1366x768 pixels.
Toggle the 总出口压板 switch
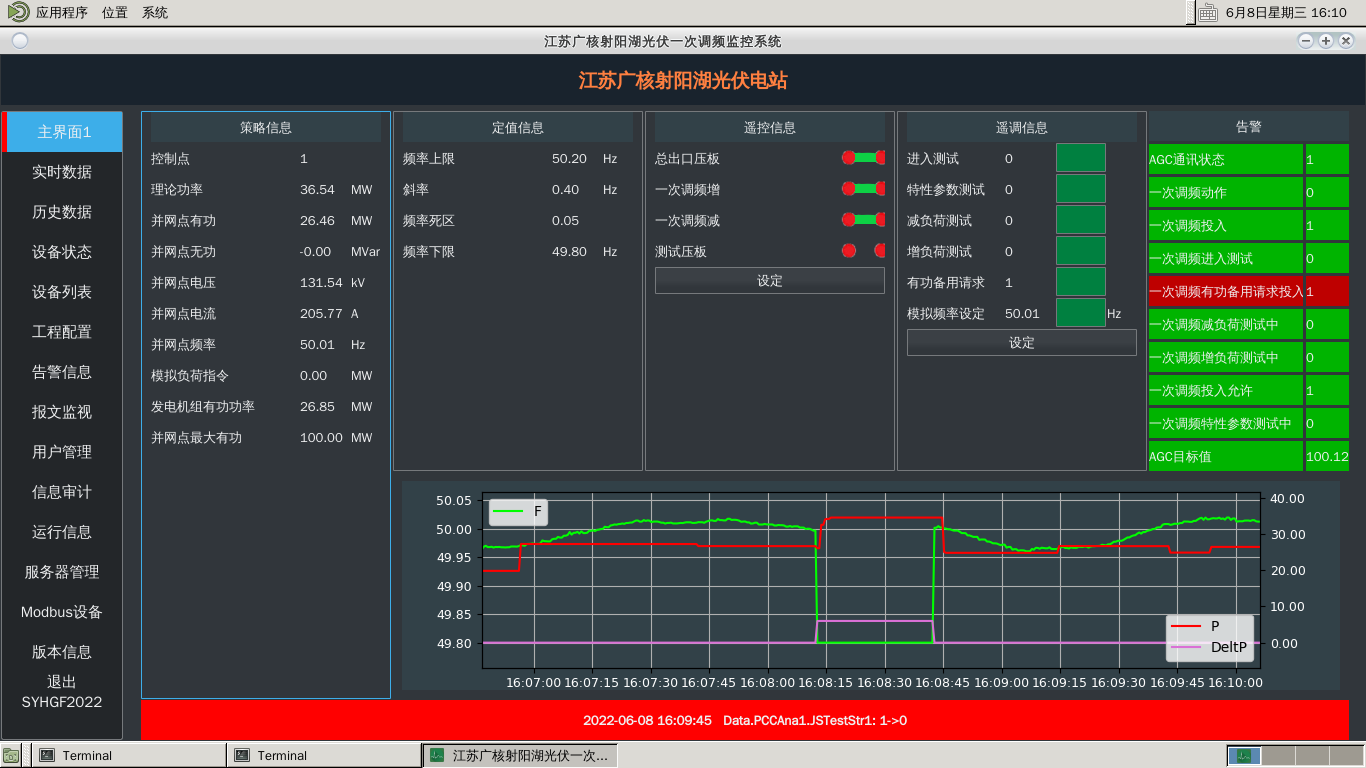click(864, 158)
